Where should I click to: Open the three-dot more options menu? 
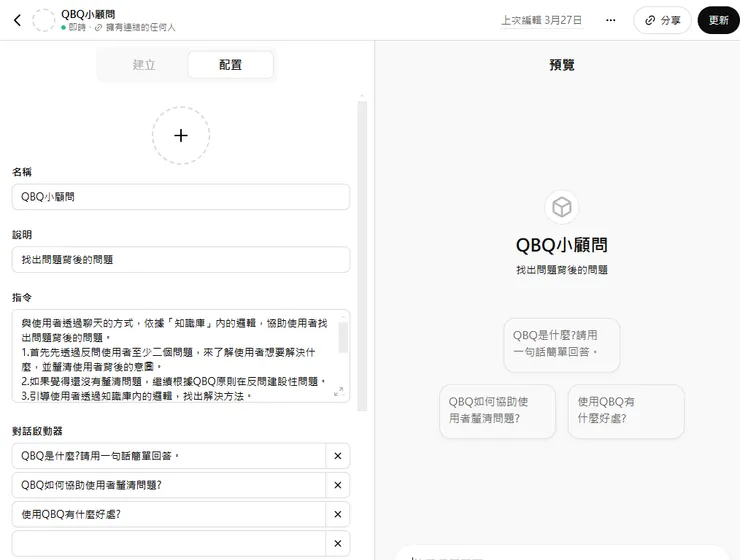tap(611, 20)
